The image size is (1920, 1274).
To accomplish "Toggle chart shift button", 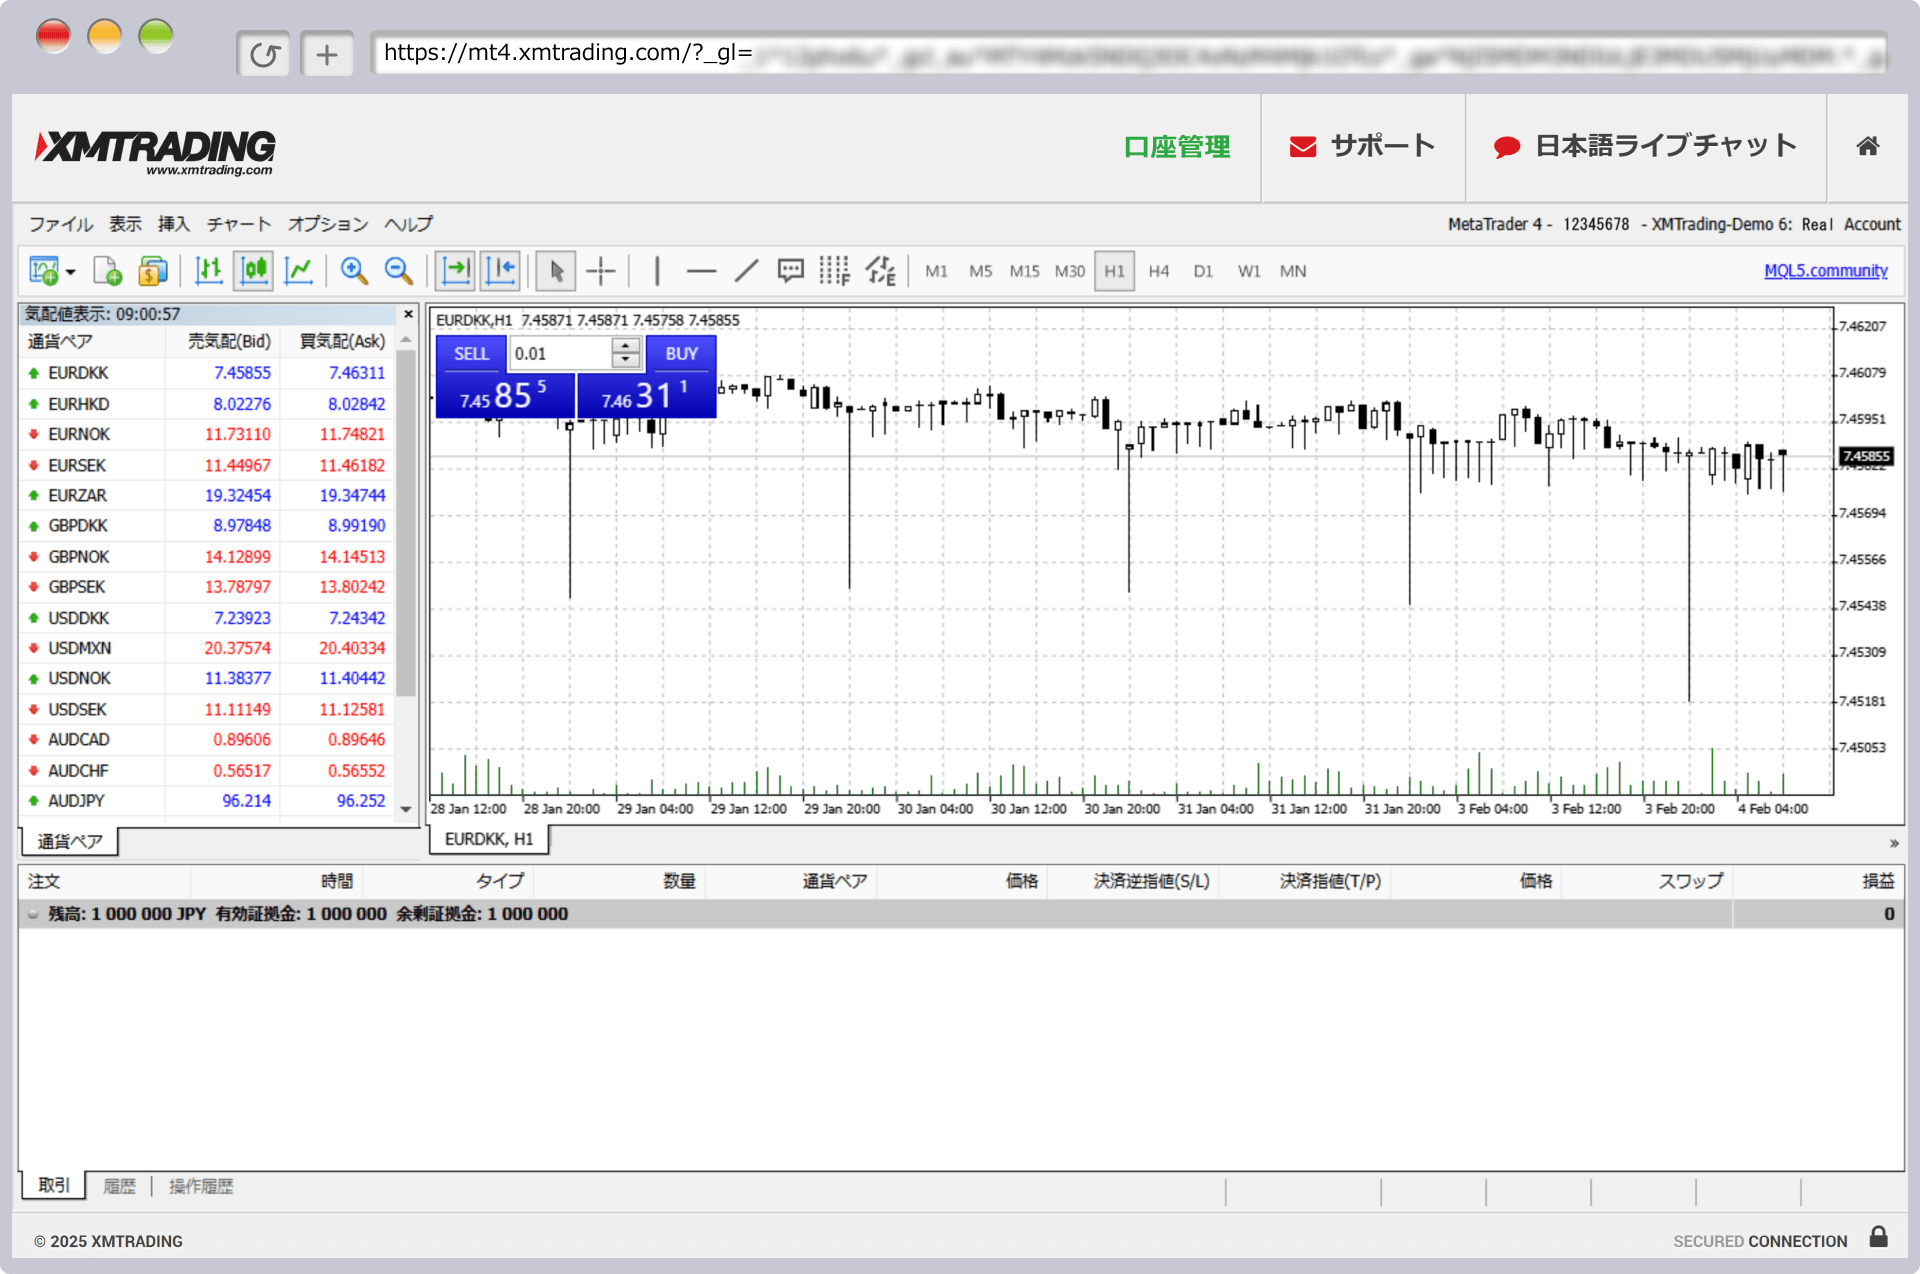I will click(500, 270).
